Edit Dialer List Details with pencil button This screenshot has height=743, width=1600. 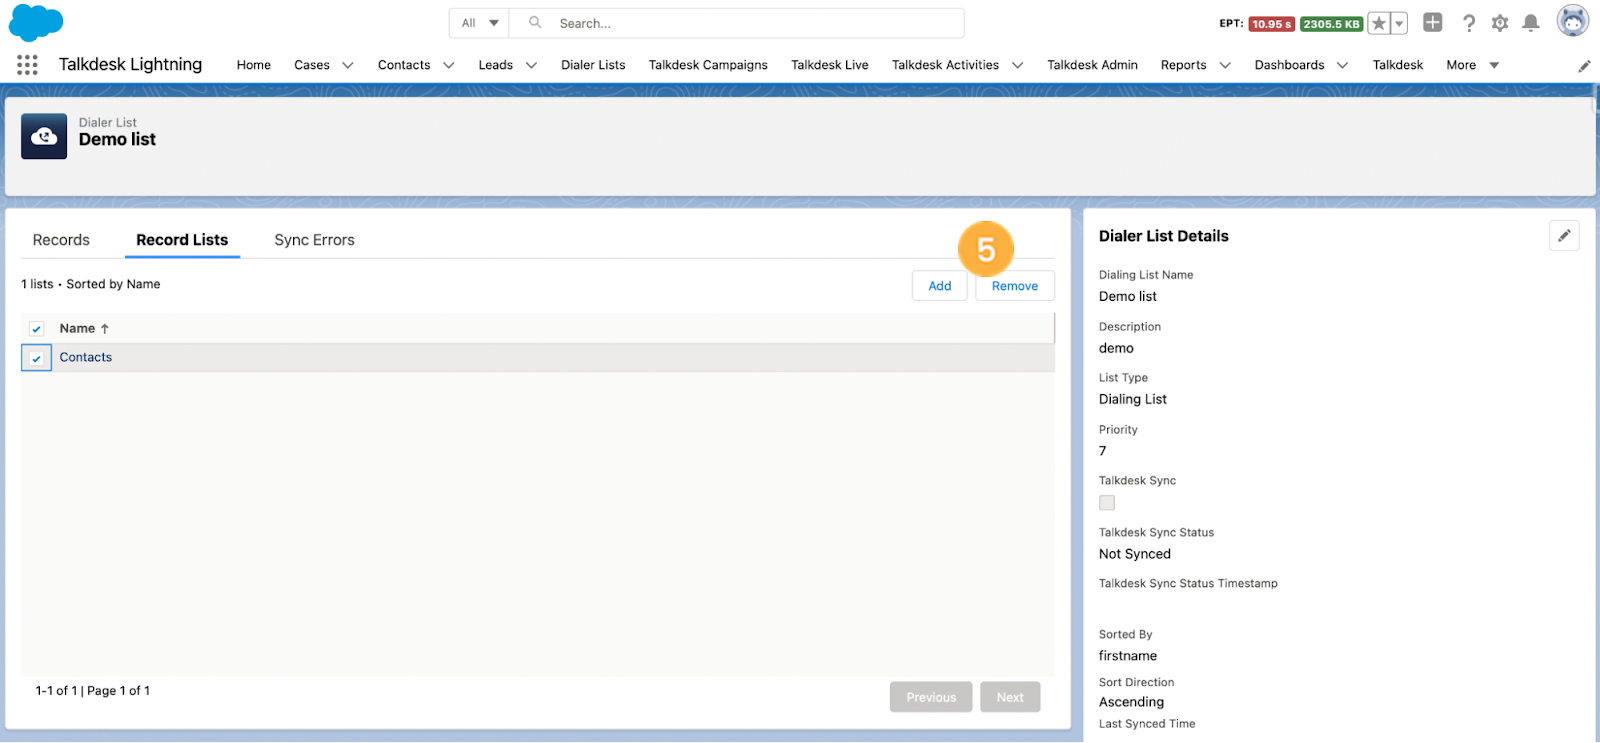[x=1564, y=236]
